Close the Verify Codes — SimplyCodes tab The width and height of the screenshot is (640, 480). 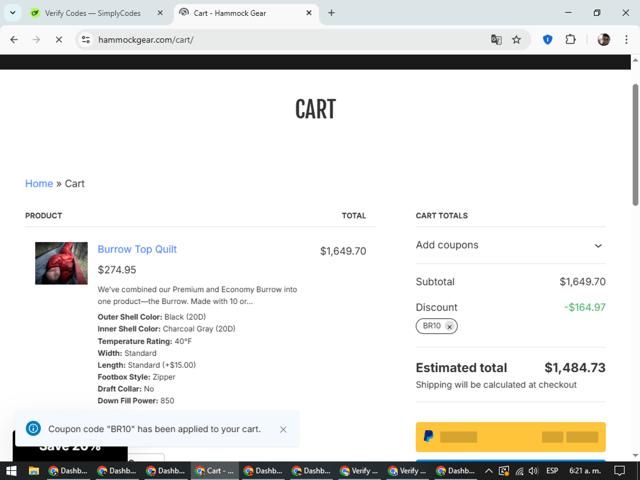160,13
